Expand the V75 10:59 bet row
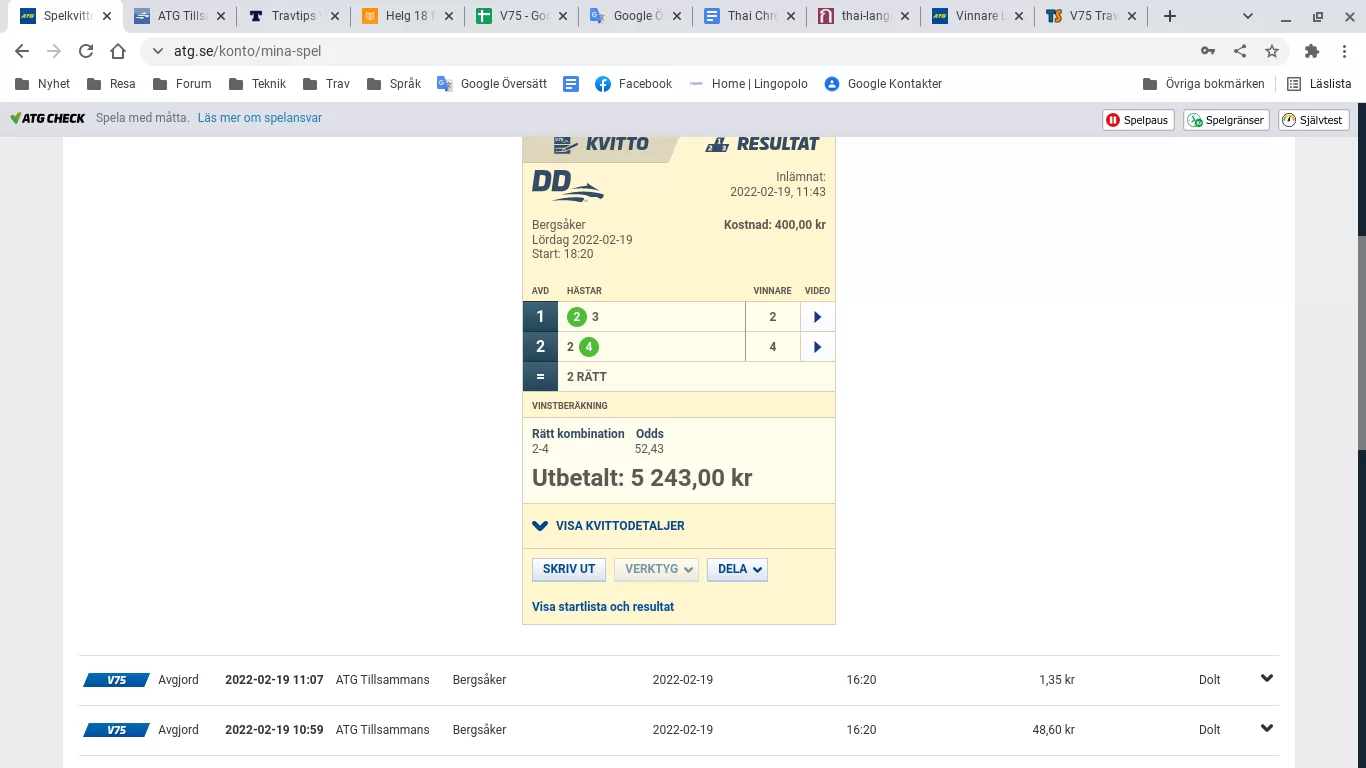The width and height of the screenshot is (1366, 768). pyautogui.click(x=1267, y=729)
